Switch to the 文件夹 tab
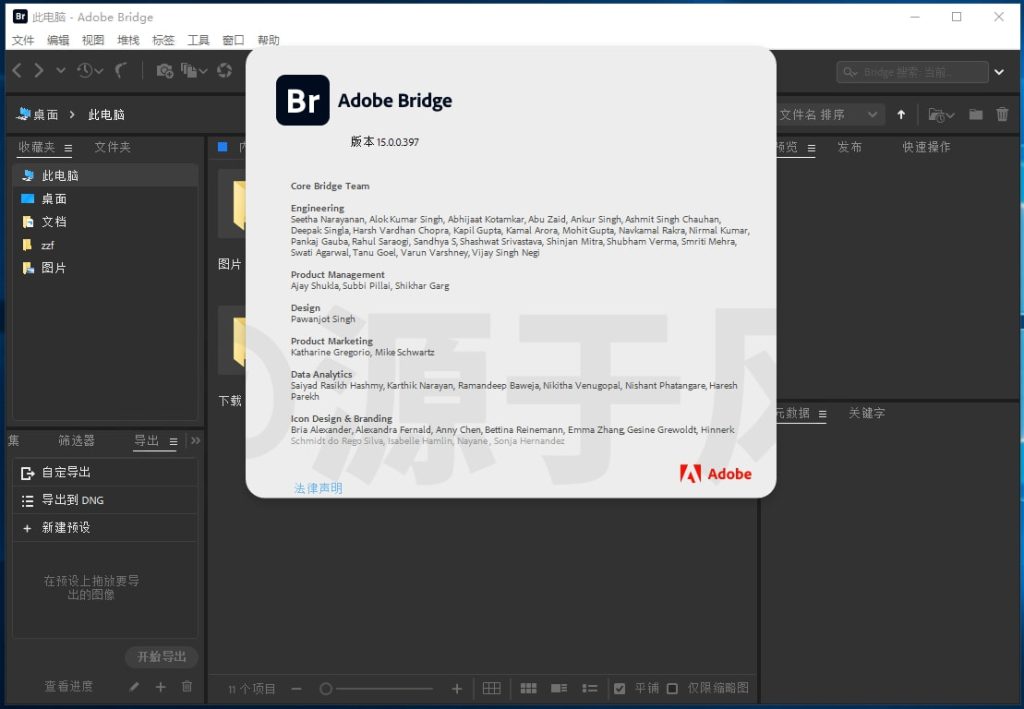Screen dimensions: 1024x709 (112, 148)
